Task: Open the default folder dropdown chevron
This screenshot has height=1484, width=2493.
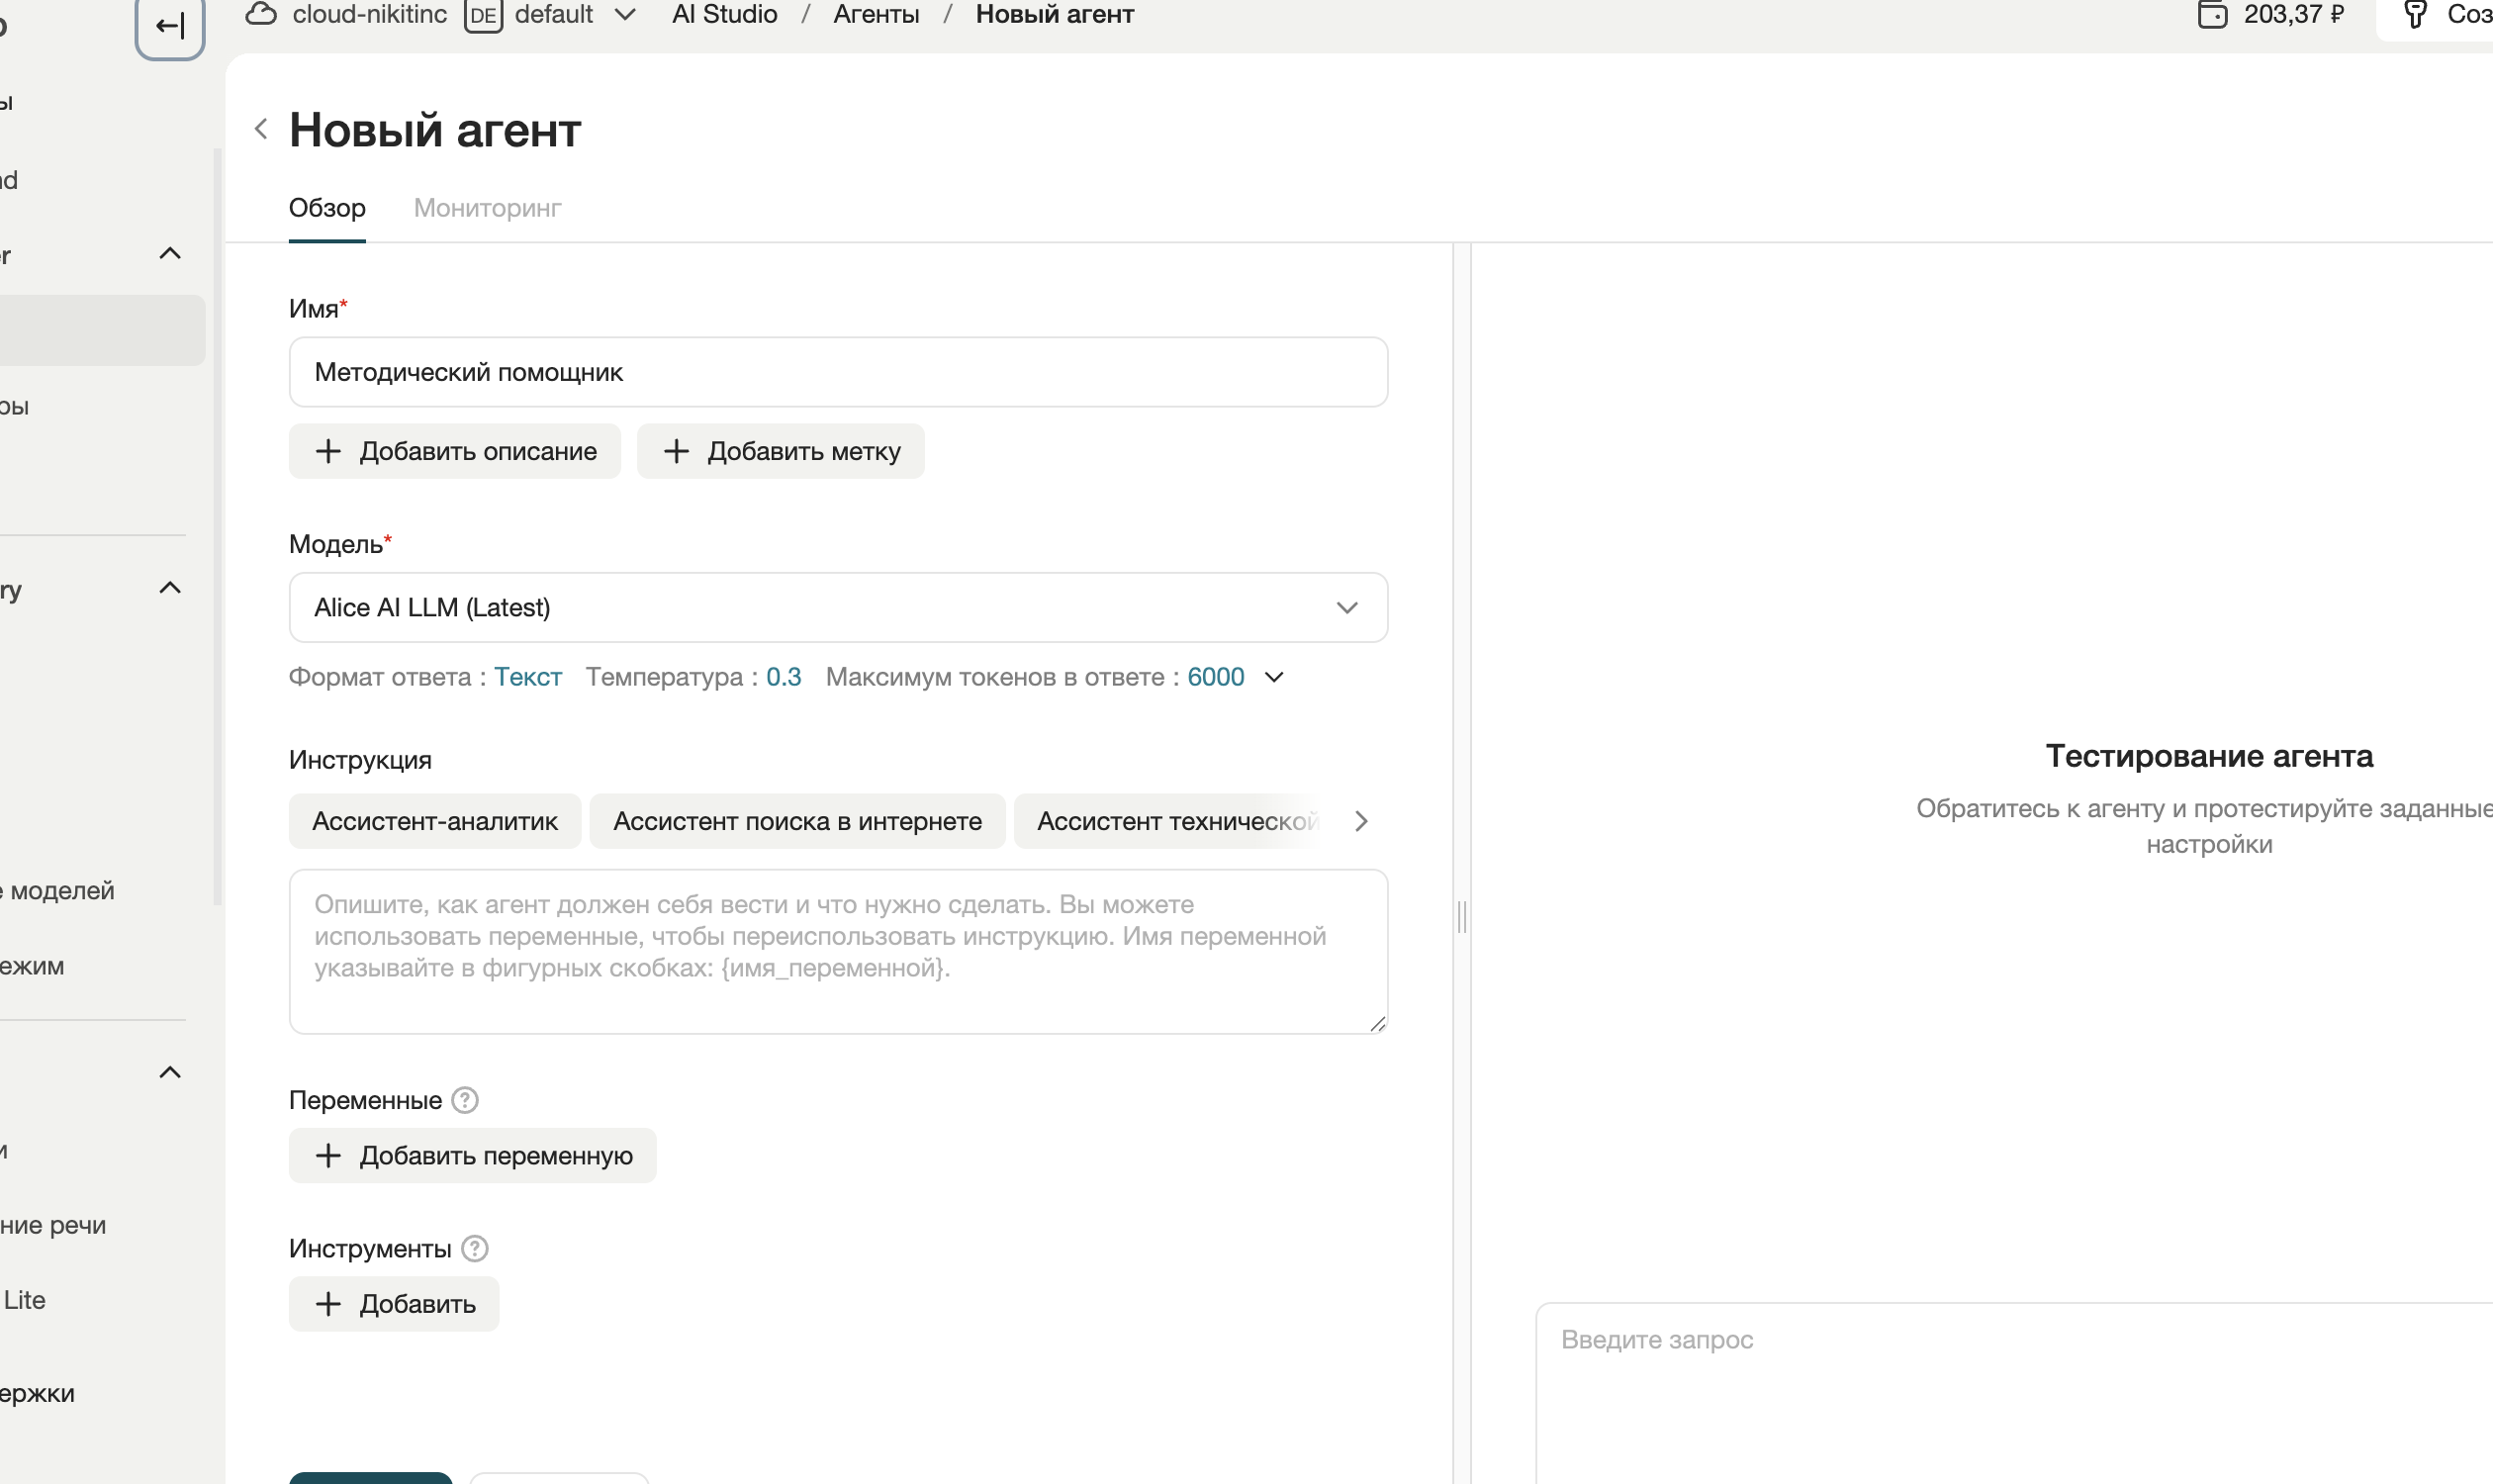Action: [x=625, y=15]
